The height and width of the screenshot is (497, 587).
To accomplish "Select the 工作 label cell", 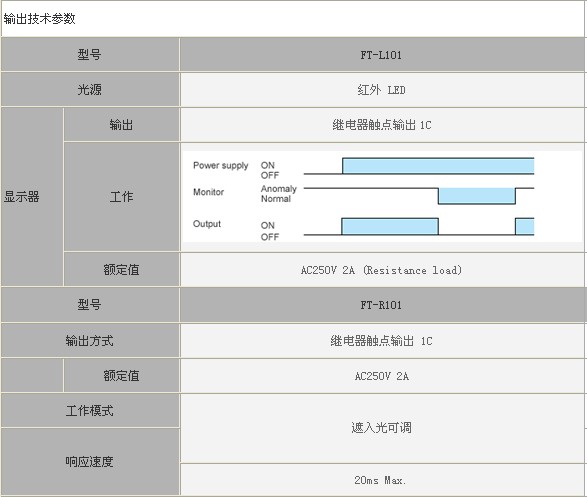I will point(121,196).
